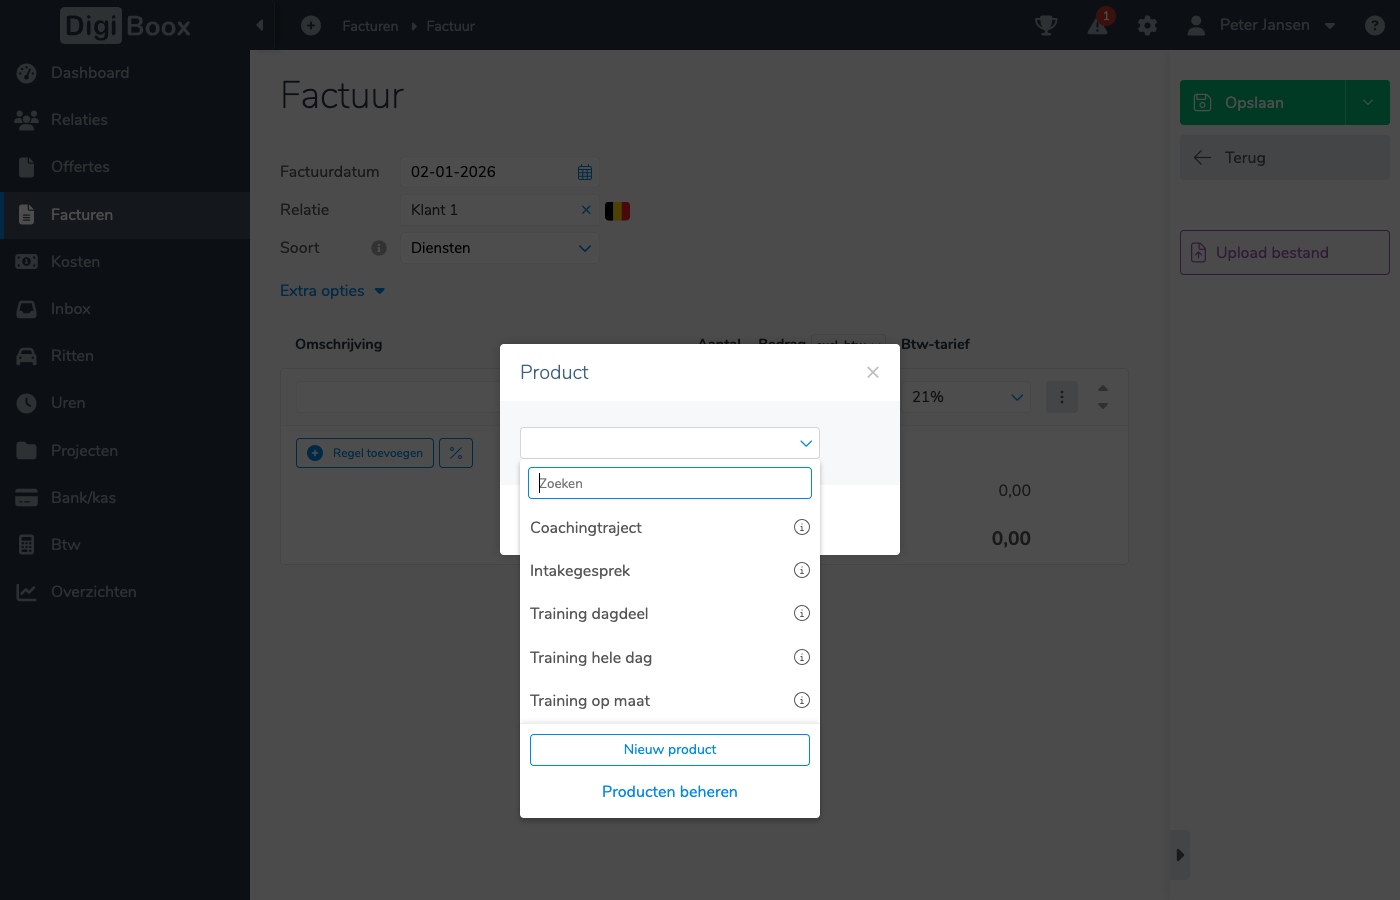Click the Nieuw product button
The height and width of the screenshot is (900, 1400).
click(x=670, y=750)
